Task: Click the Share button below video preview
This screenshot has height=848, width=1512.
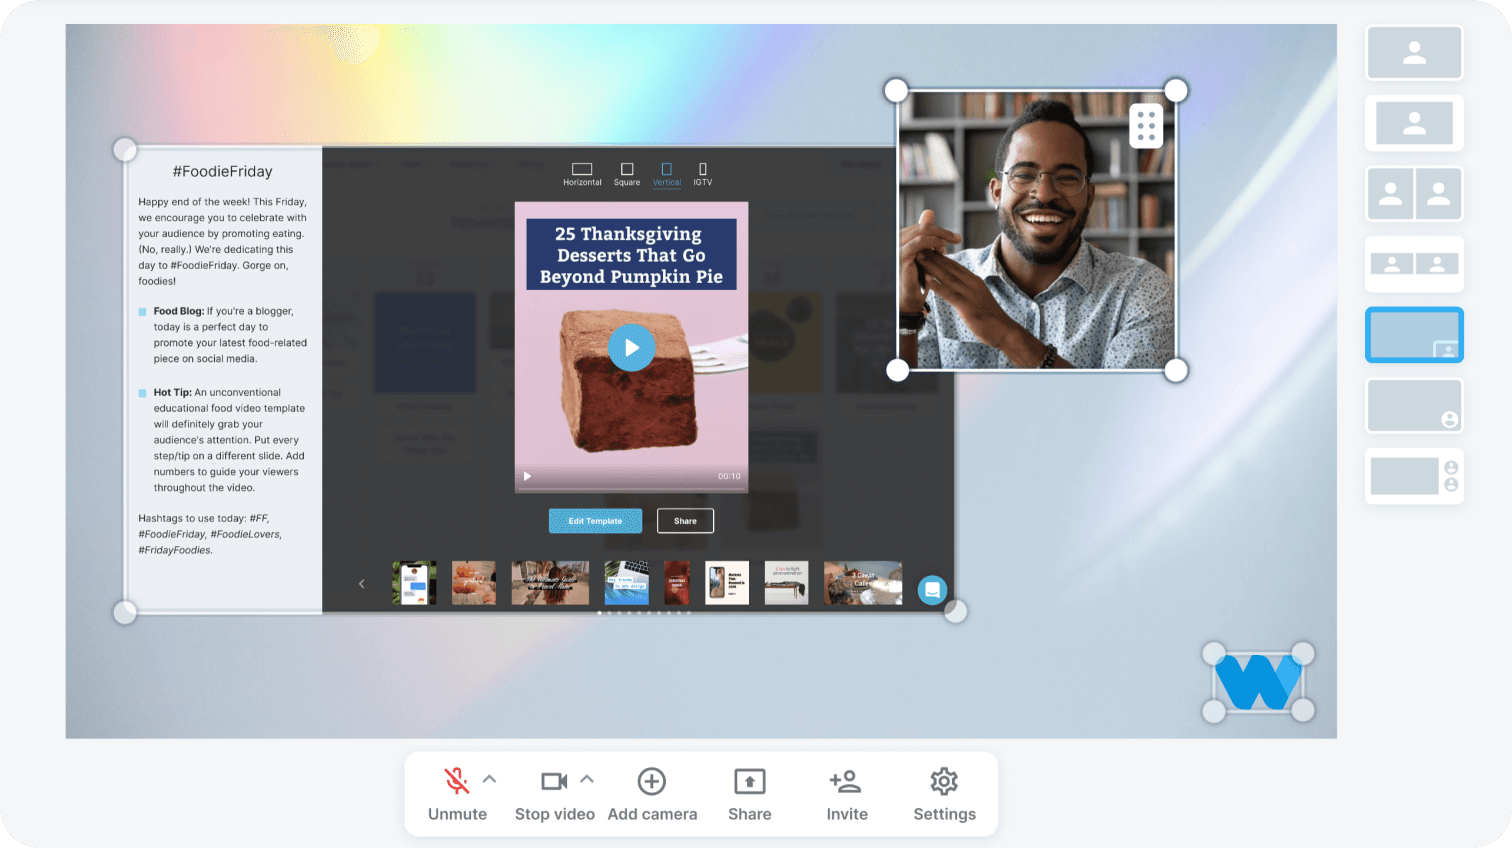Action: [x=685, y=521]
